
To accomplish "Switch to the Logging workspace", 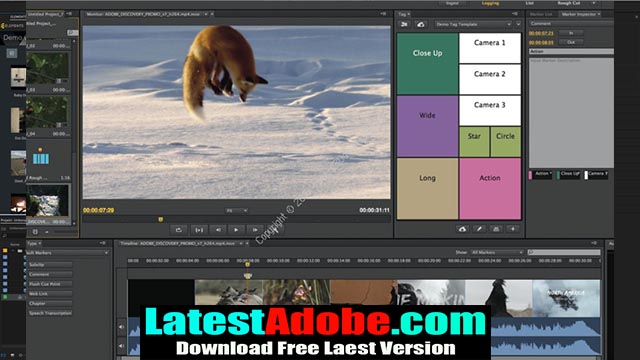I will pyautogui.click(x=490, y=3).
